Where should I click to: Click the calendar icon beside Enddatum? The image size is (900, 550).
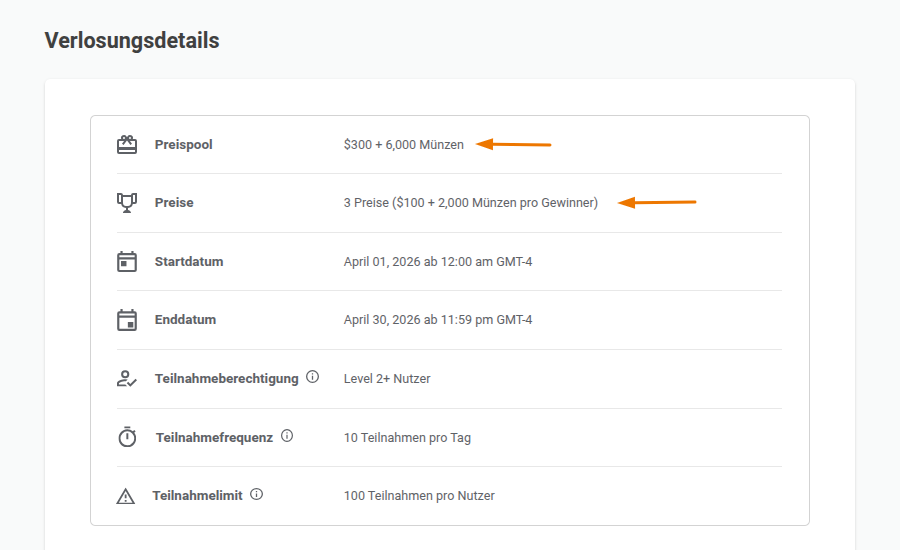[127, 320]
